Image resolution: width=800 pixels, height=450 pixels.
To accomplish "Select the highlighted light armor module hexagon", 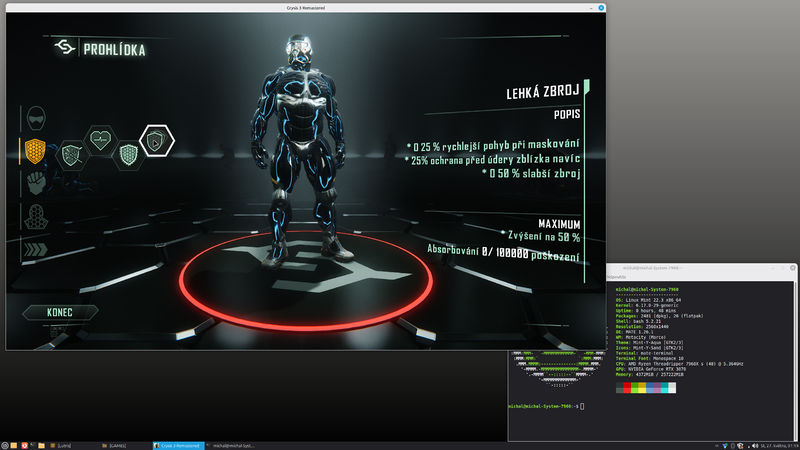I will coord(157,141).
